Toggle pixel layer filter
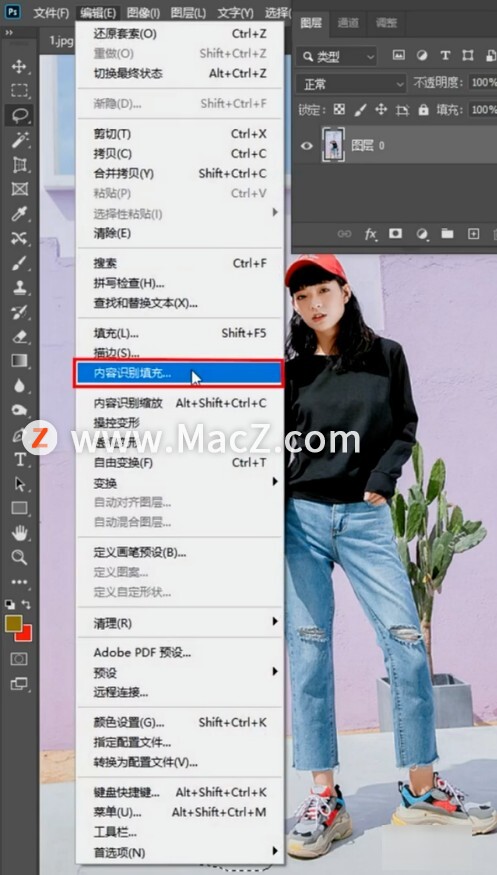 398,55
